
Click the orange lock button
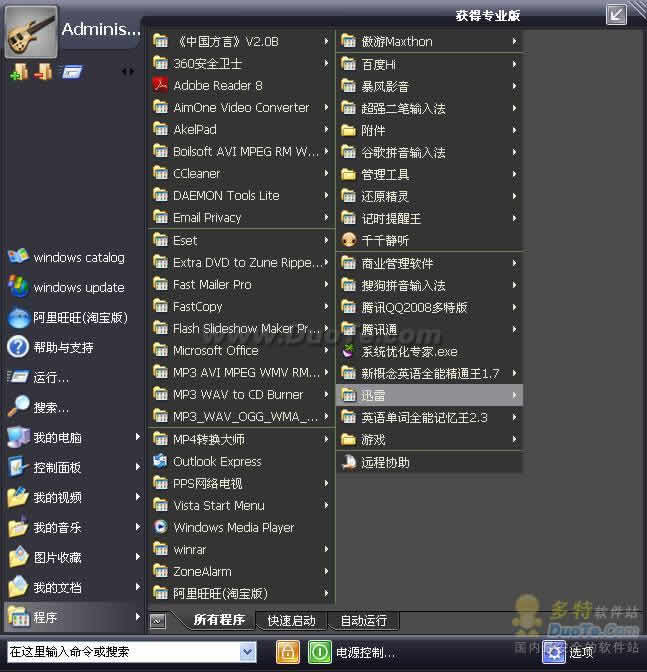point(288,652)
